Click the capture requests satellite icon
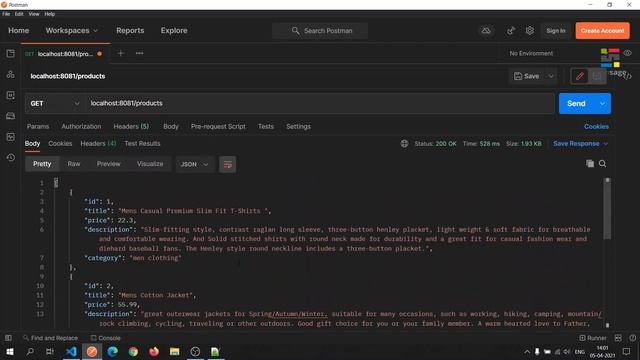This screenshot has width=640, height=360. tap(511, 31)
